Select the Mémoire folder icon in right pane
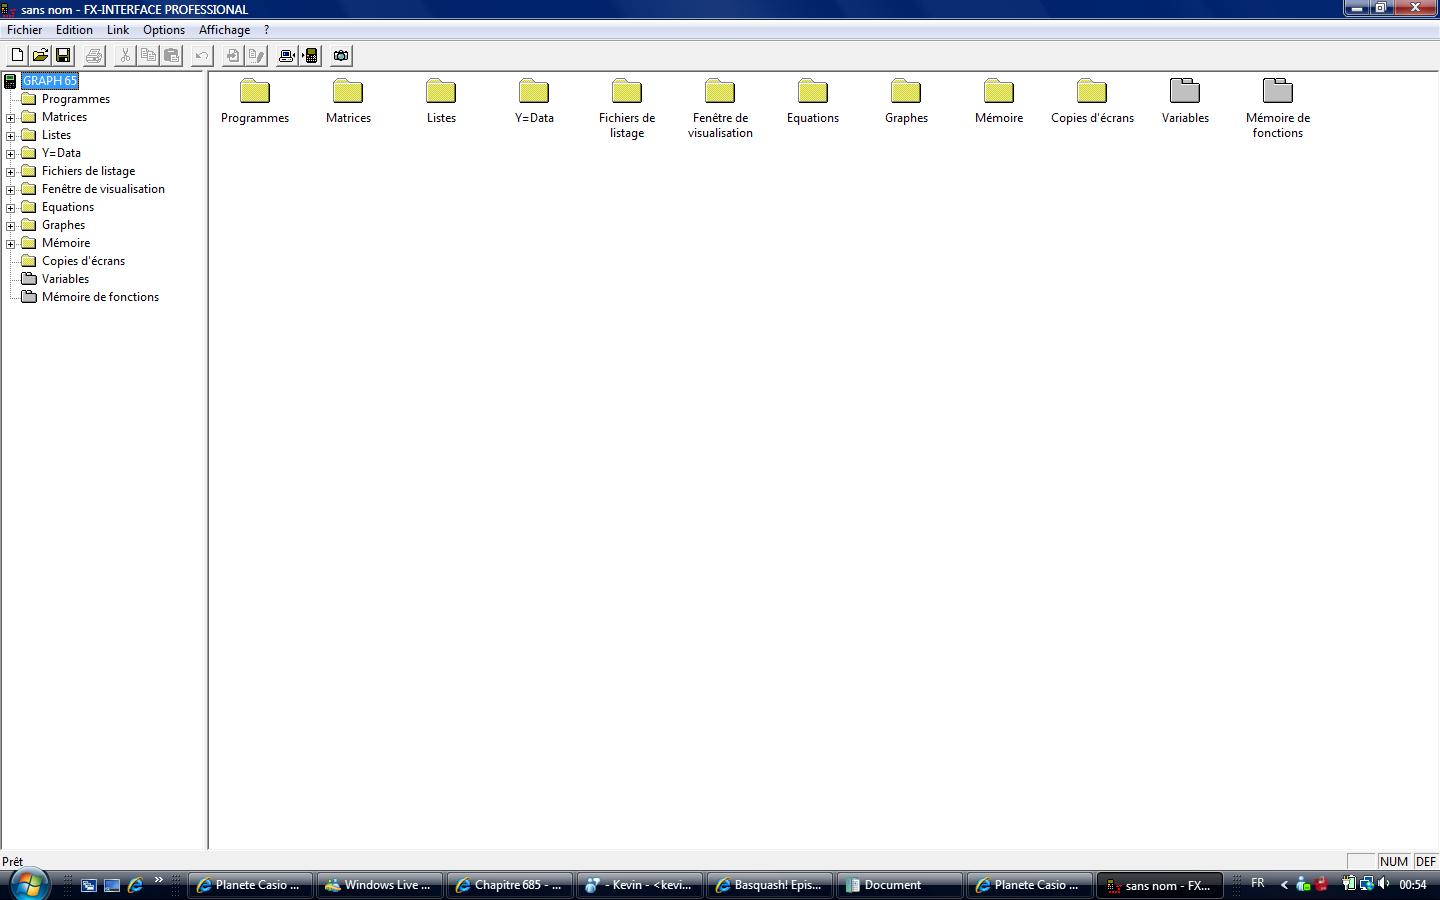This screenshot has width=1440, height=900. [999, 91]
